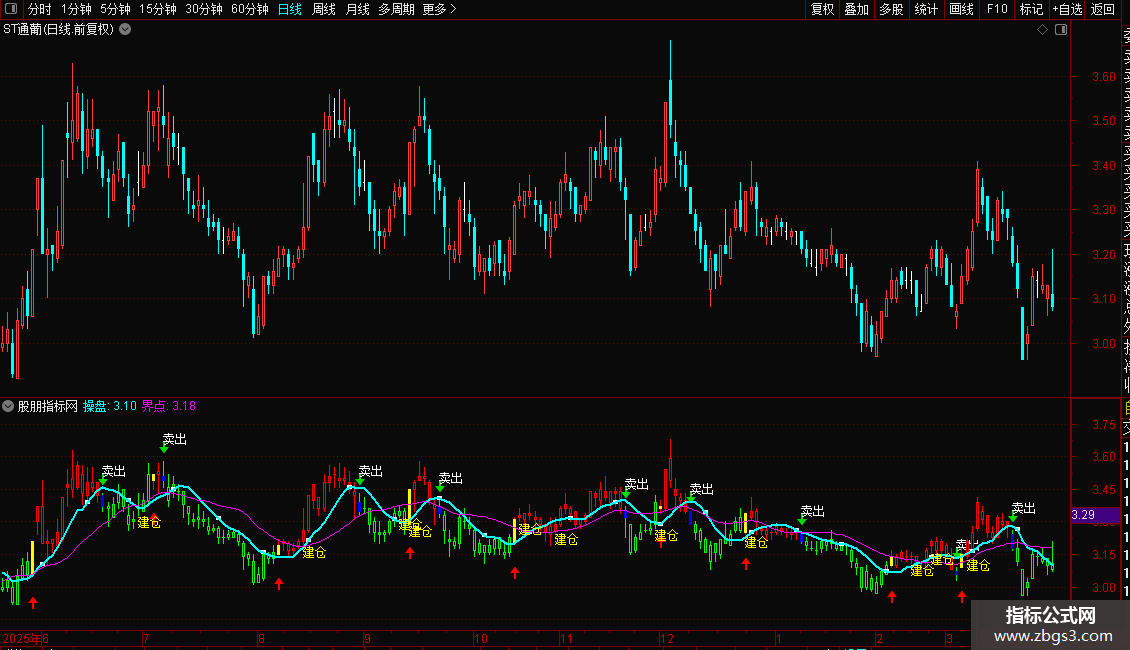Select the 30分钟 period
Screen dimensions: 1130x650
(204, 9)
